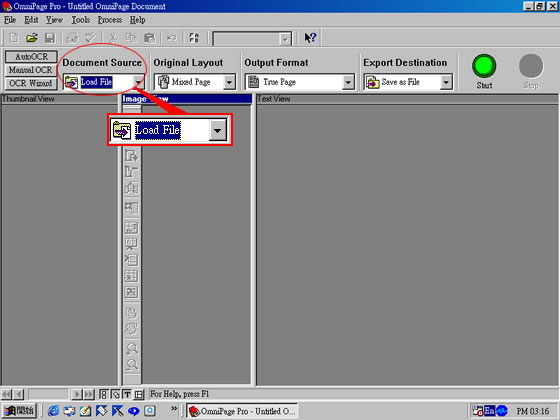The image size is (560, 420).
Task: Open the Document Source dropdown arrow
Action: point(138,82)
